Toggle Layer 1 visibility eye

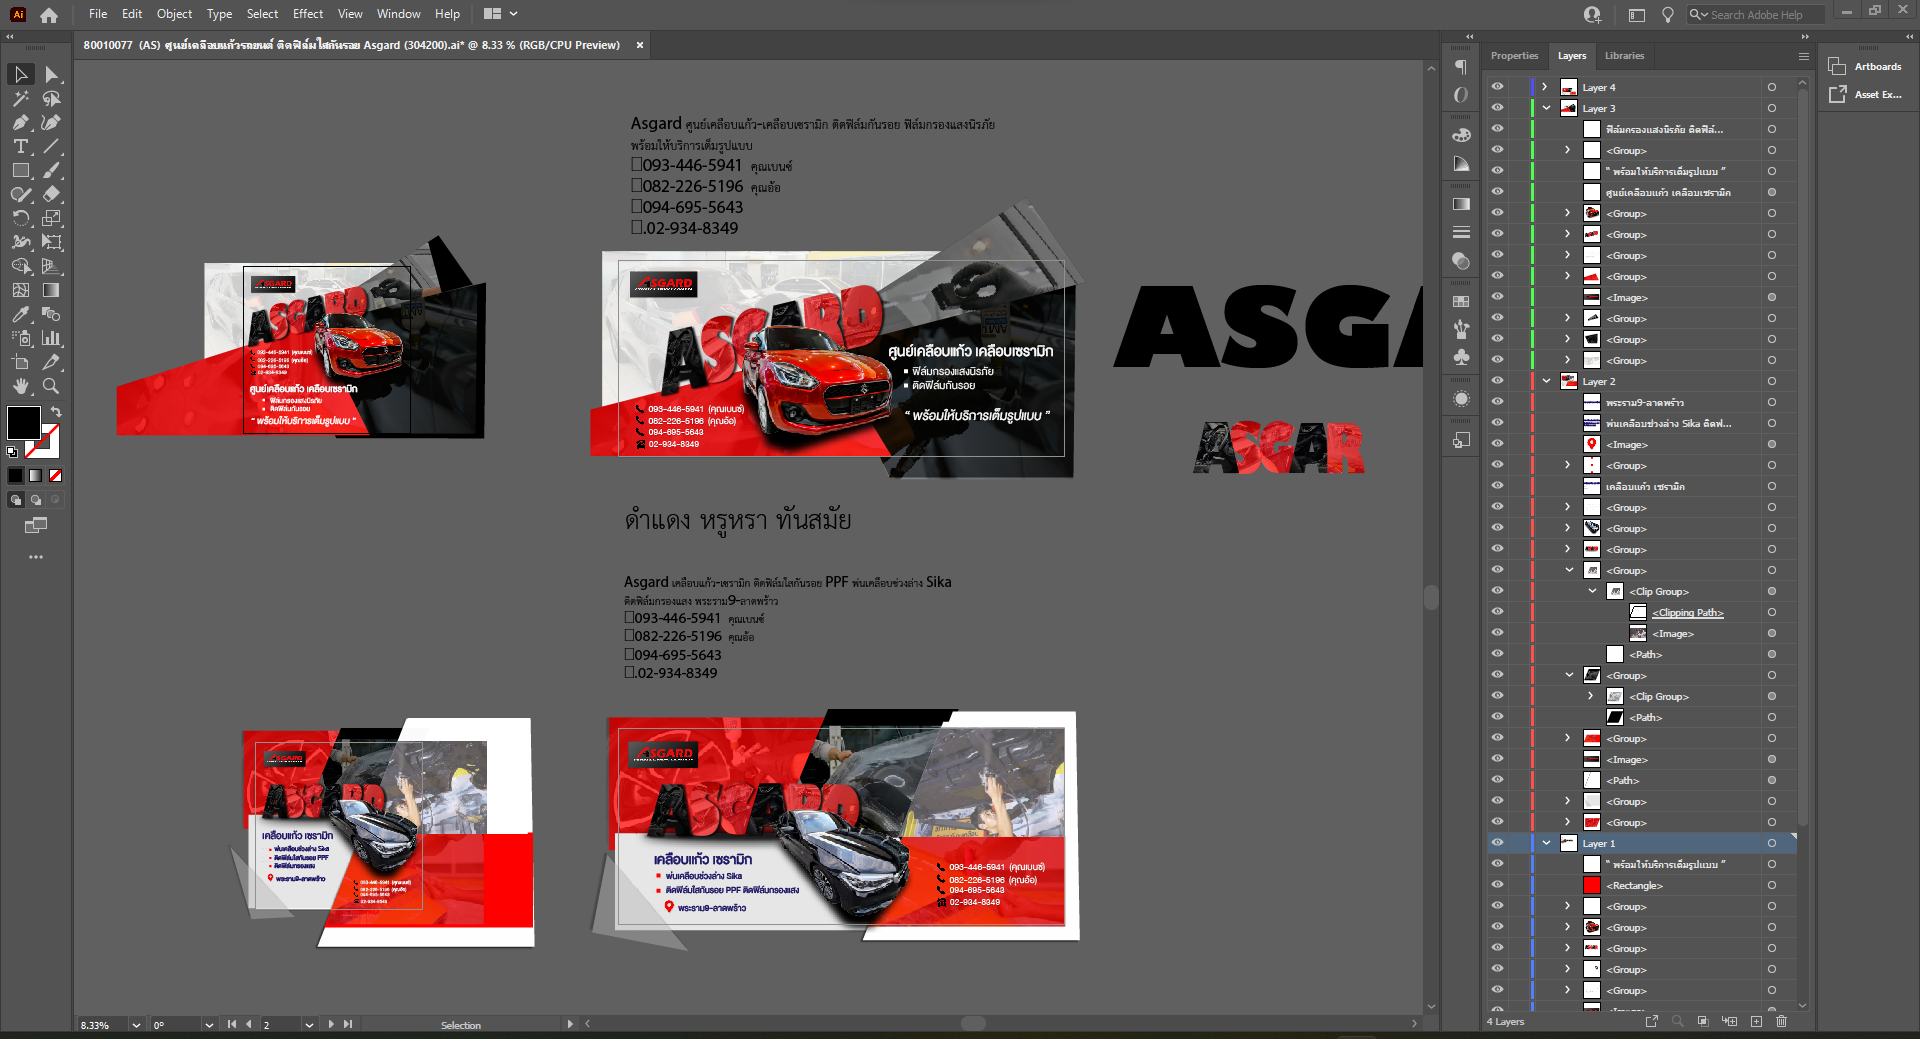pos(1497,843)
